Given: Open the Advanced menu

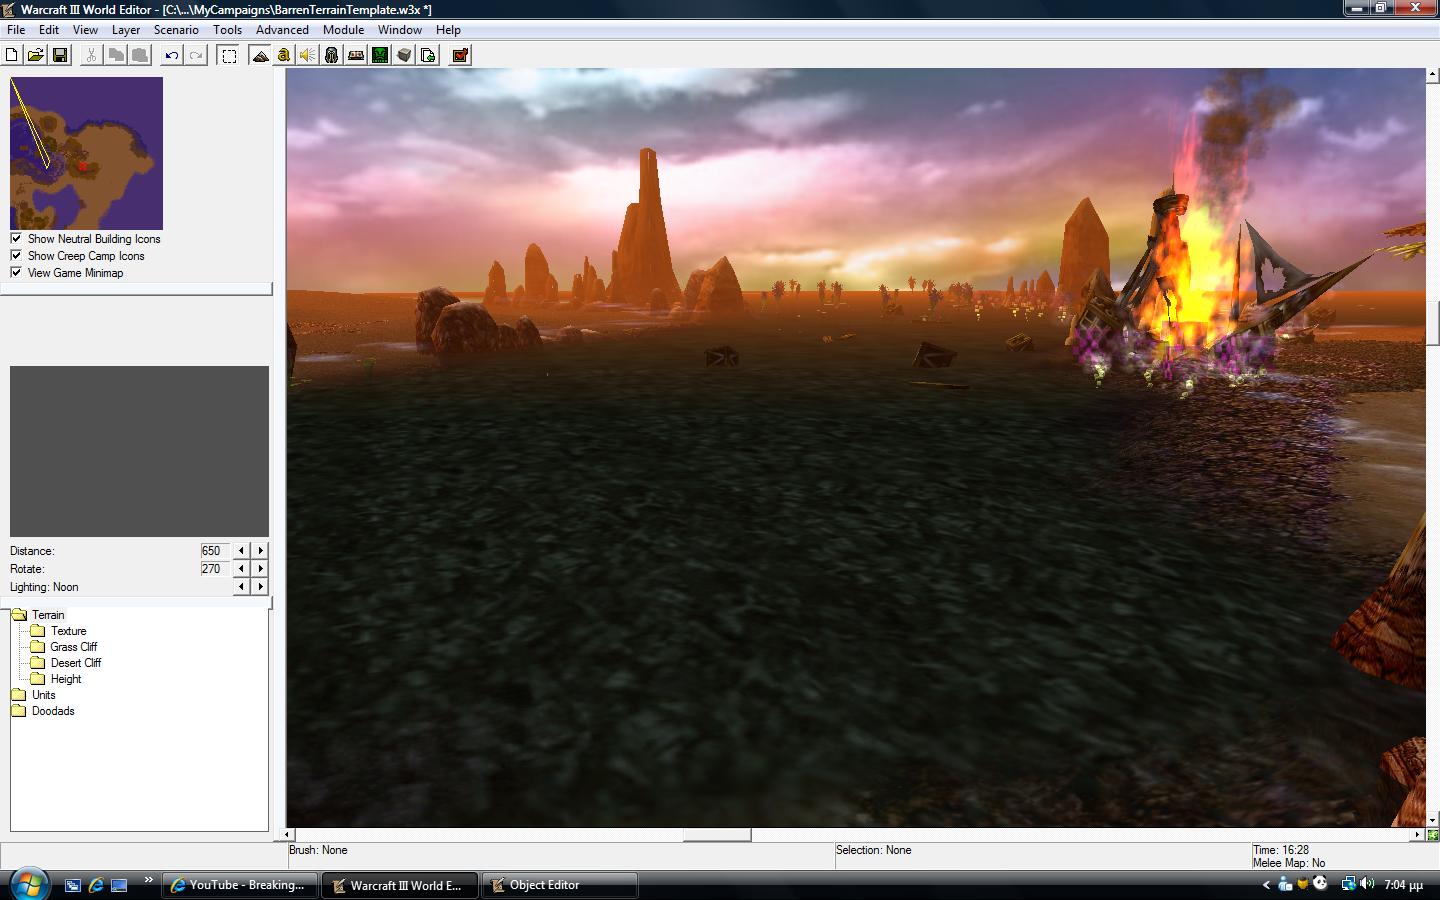Looking at the screenshot, I should (282, 30).
